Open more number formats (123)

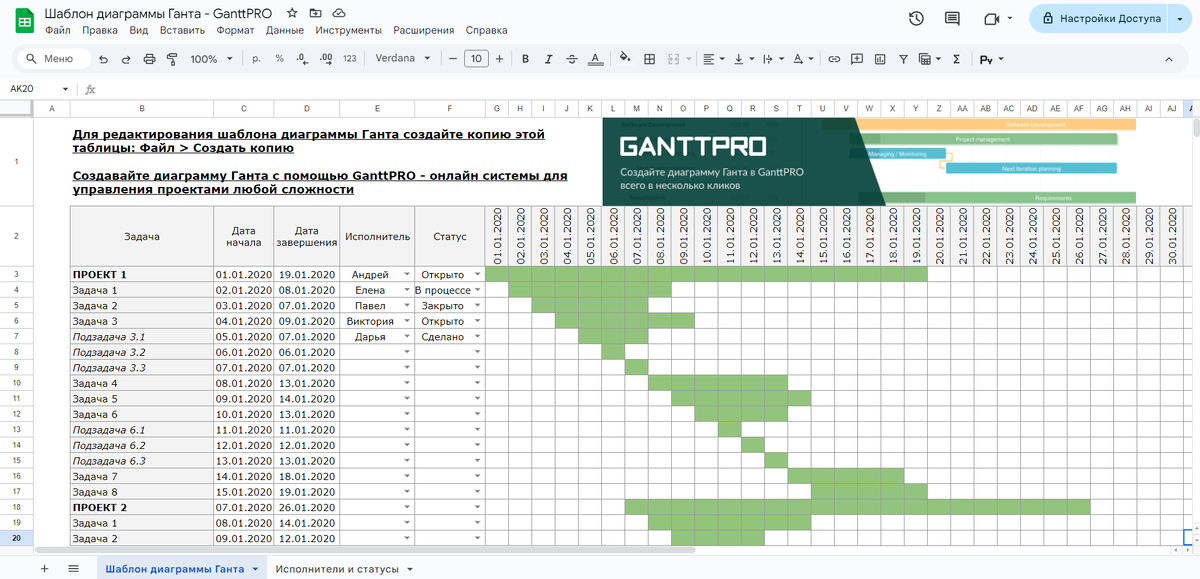click(349, 59)
